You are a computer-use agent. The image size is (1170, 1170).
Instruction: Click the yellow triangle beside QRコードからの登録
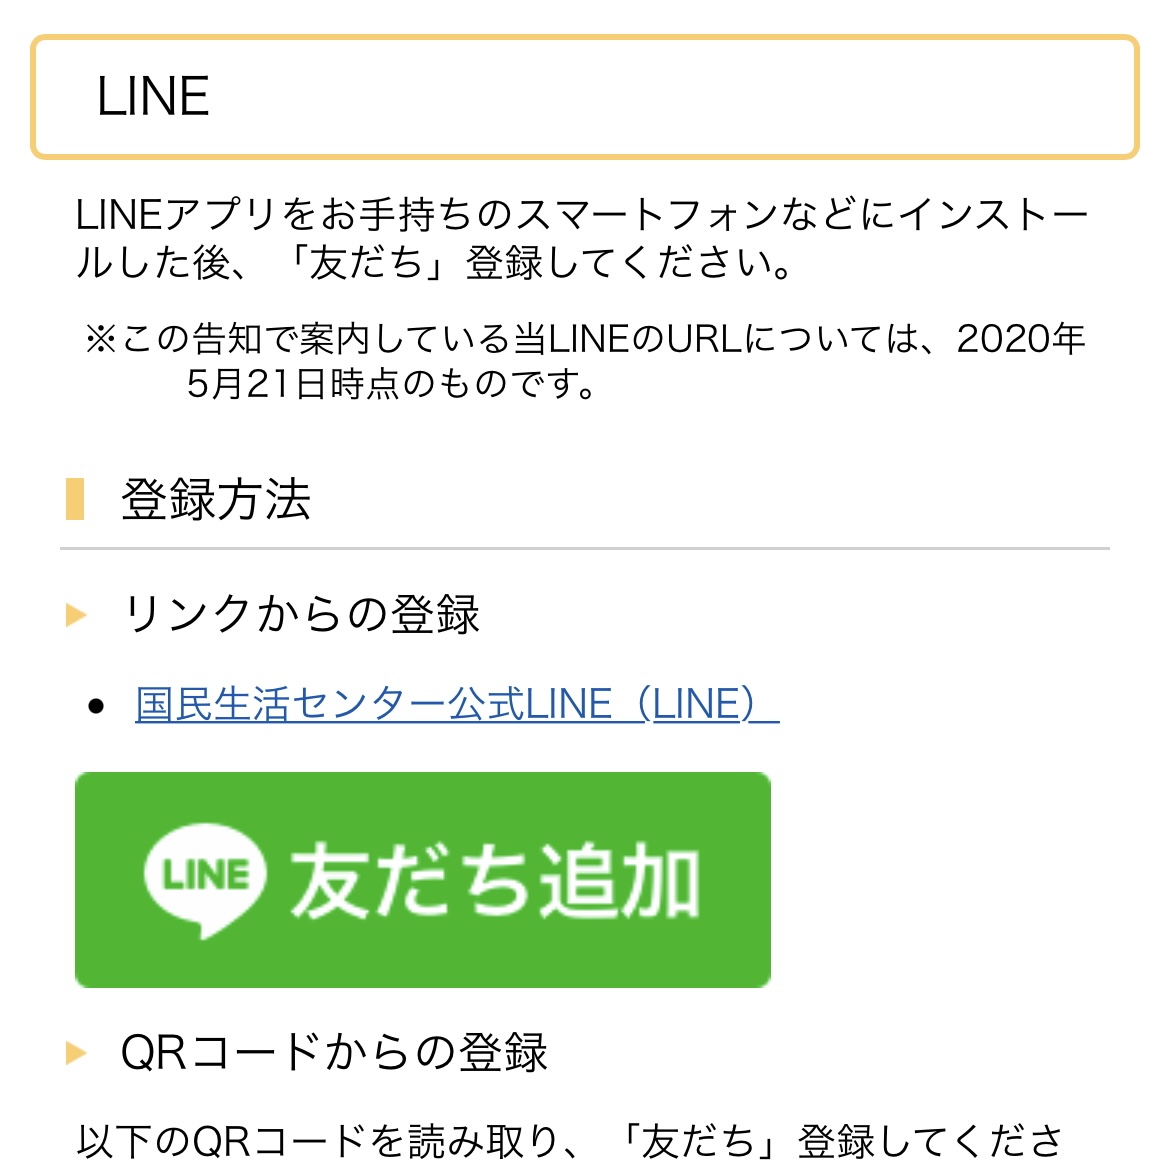[76, 1052]
